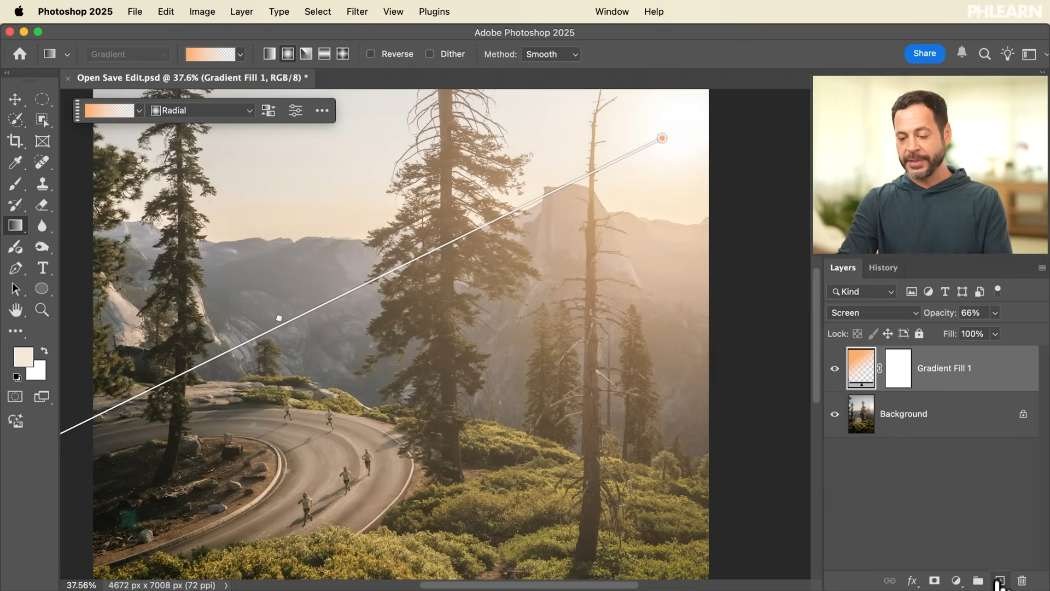Screen dimensions: 1050x591
Task: Open the Image menu
Action: click(202, 11)
